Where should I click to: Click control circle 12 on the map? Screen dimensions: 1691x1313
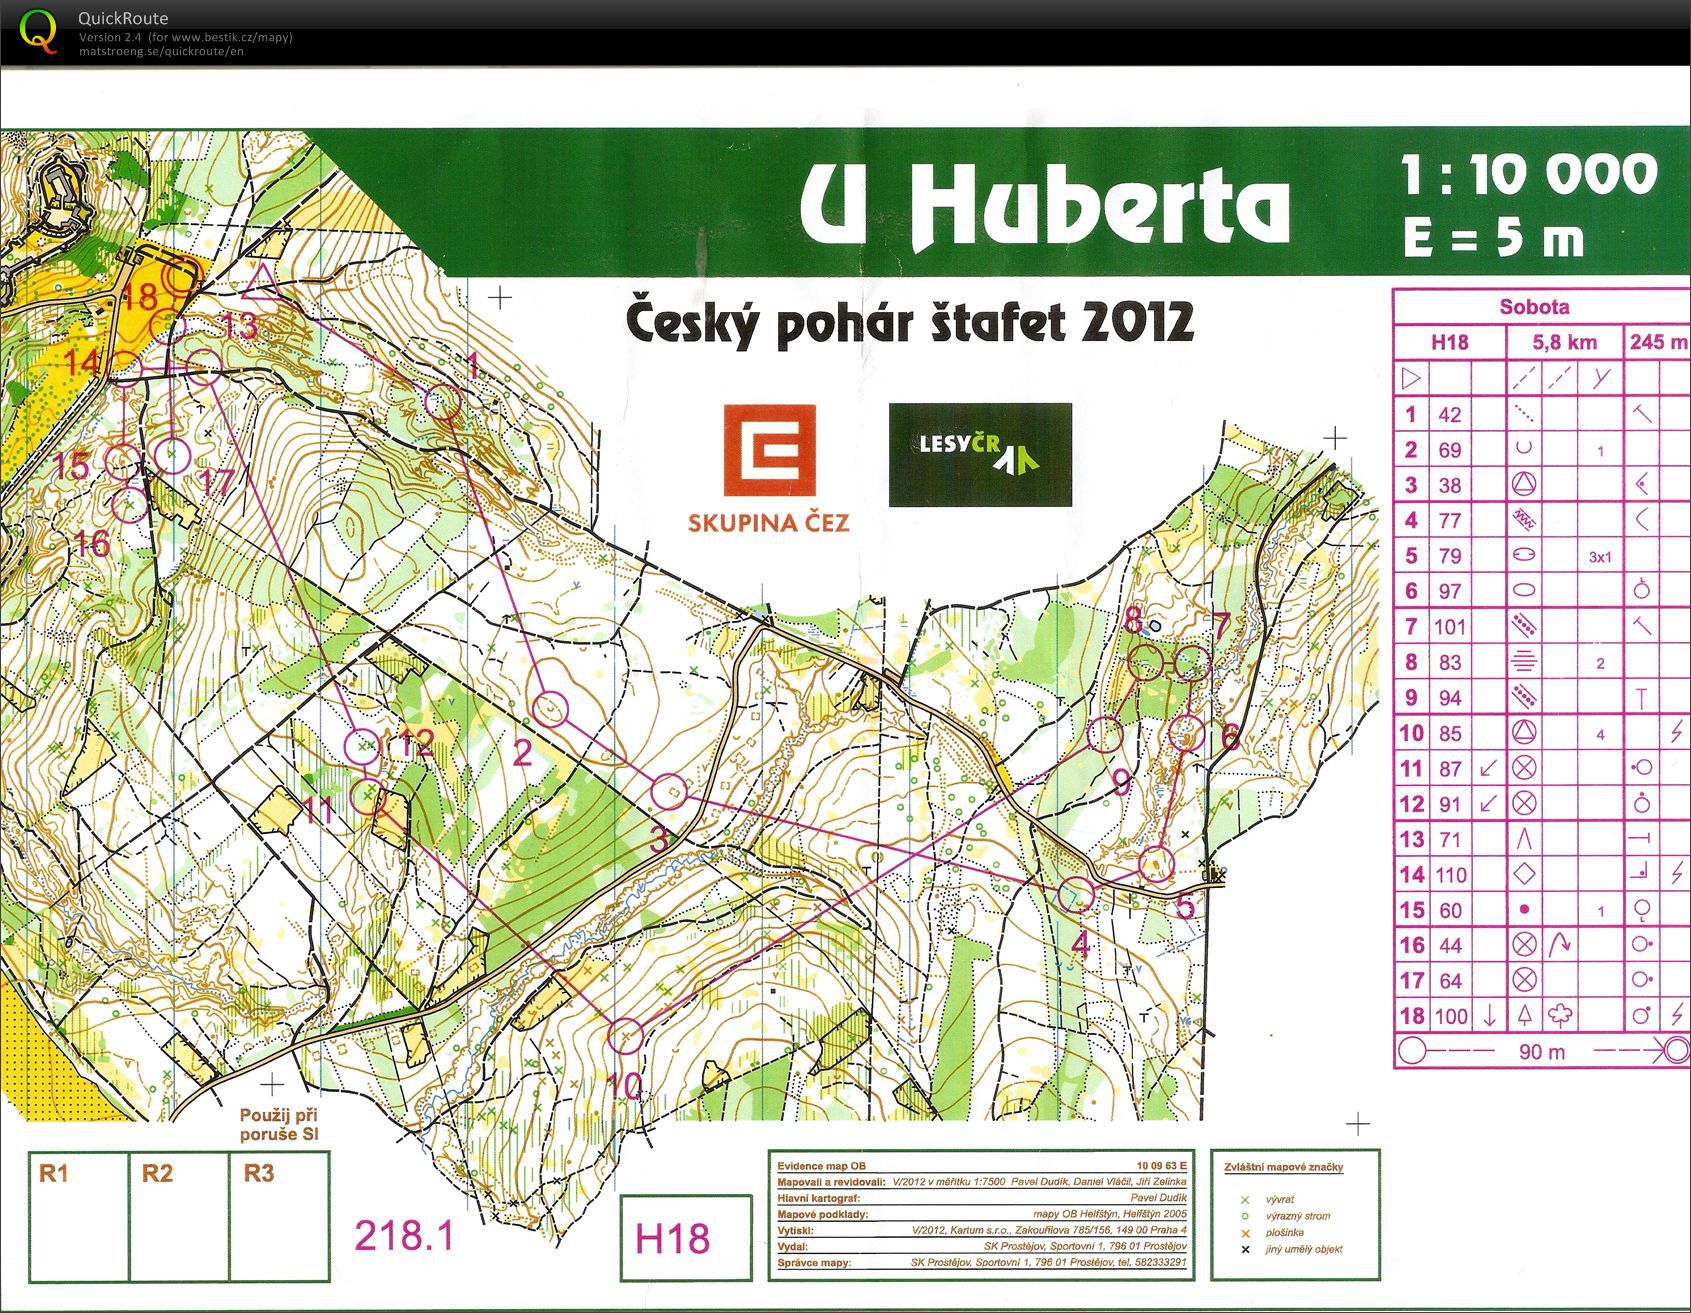[363, 746]
